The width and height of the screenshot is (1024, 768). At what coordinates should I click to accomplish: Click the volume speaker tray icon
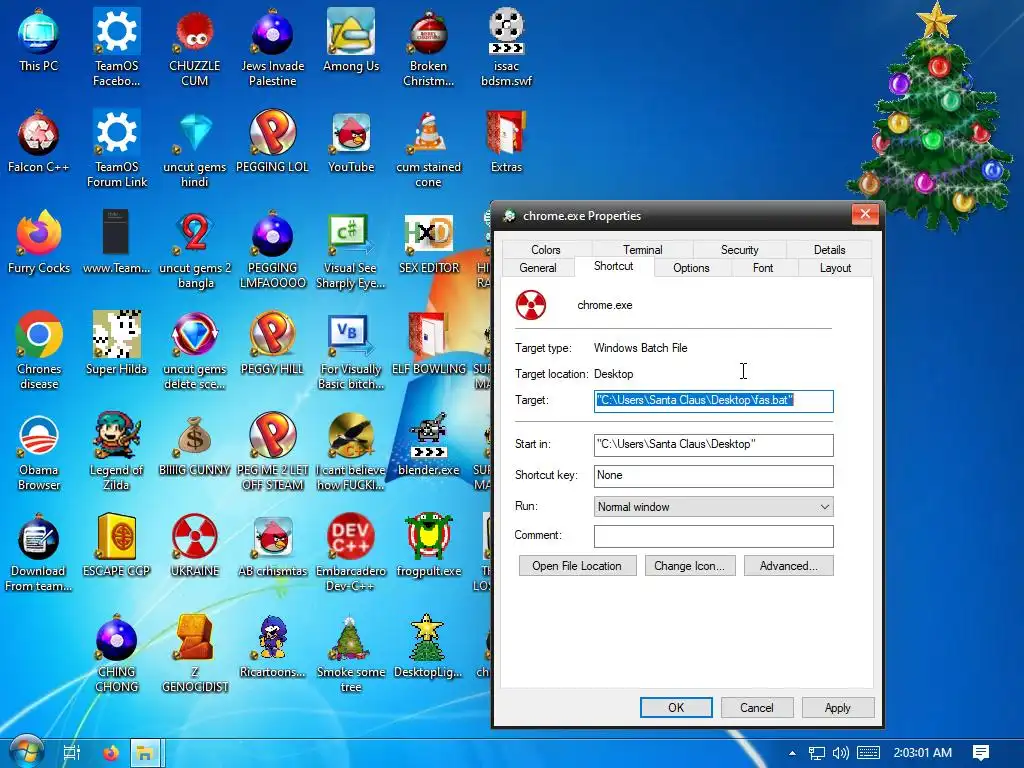tap(841, 753)
